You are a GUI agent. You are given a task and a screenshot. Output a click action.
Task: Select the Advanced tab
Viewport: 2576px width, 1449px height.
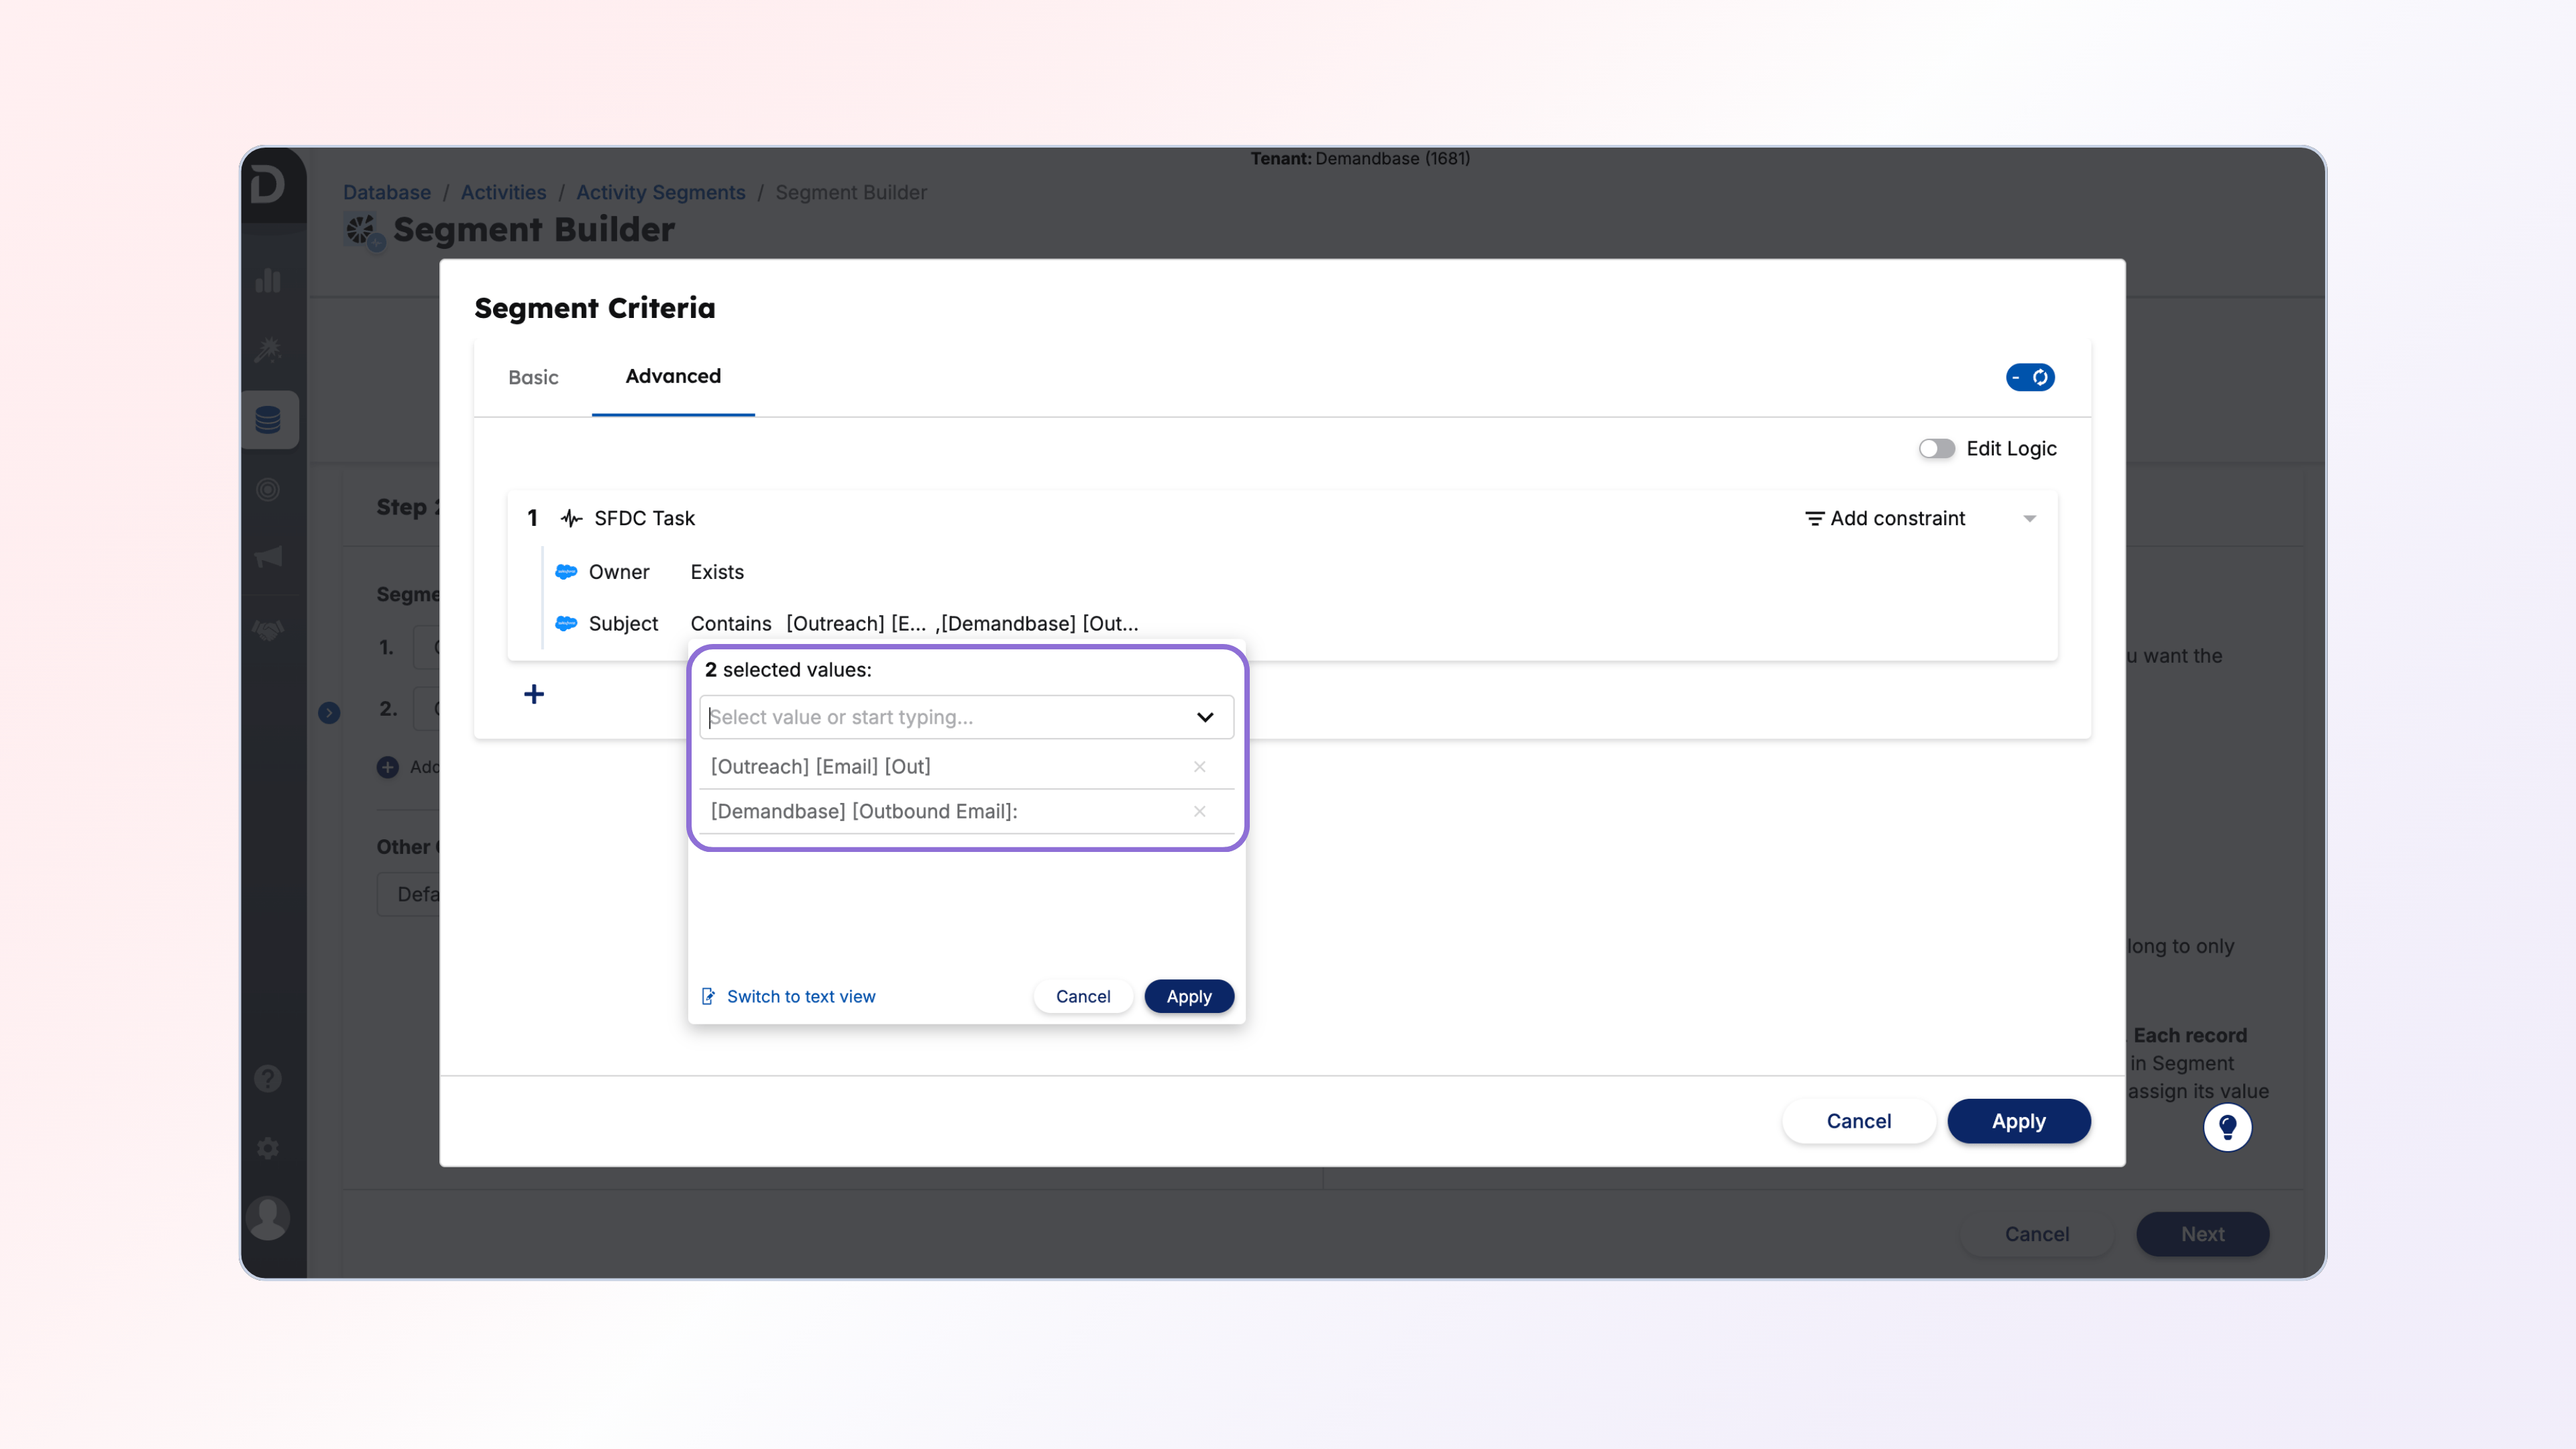coord(673,376)
